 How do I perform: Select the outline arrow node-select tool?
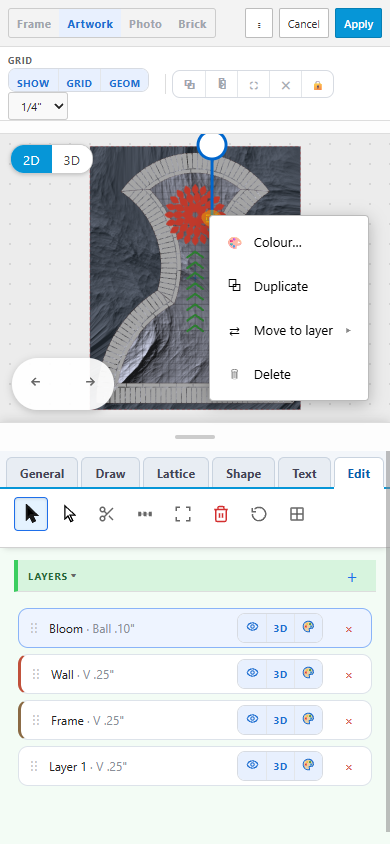[x=69, y=514]
